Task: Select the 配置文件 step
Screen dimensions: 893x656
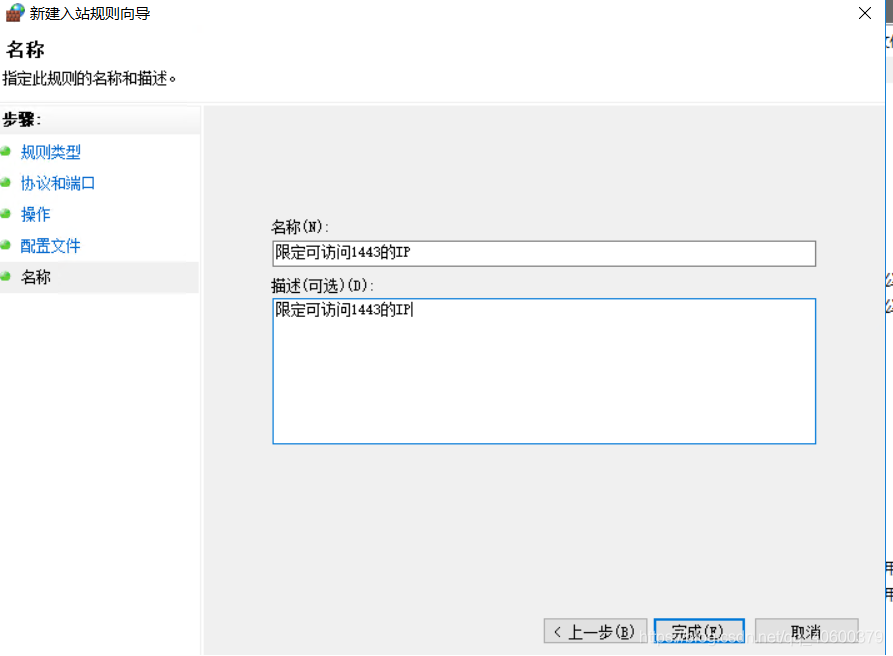Action: [50, 245]
